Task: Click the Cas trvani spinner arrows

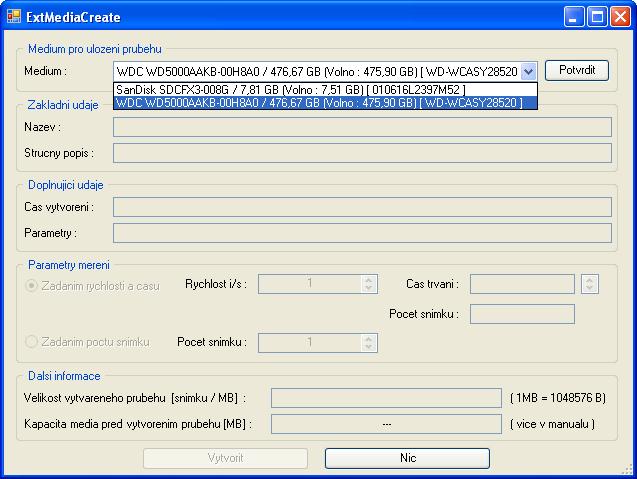Action: pyautogui.click(x=589, y=284)
